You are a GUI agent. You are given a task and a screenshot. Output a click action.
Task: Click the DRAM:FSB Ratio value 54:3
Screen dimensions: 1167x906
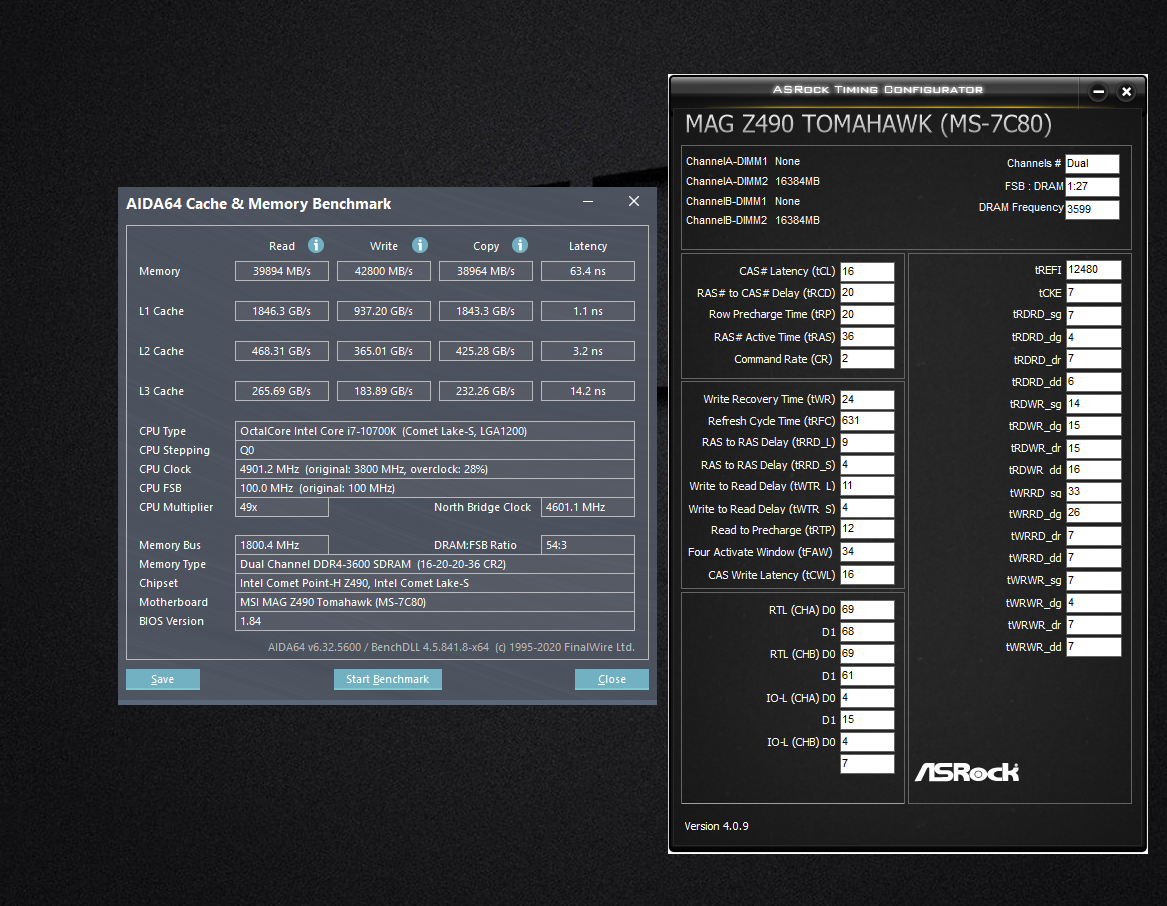[x=588, y=545]
